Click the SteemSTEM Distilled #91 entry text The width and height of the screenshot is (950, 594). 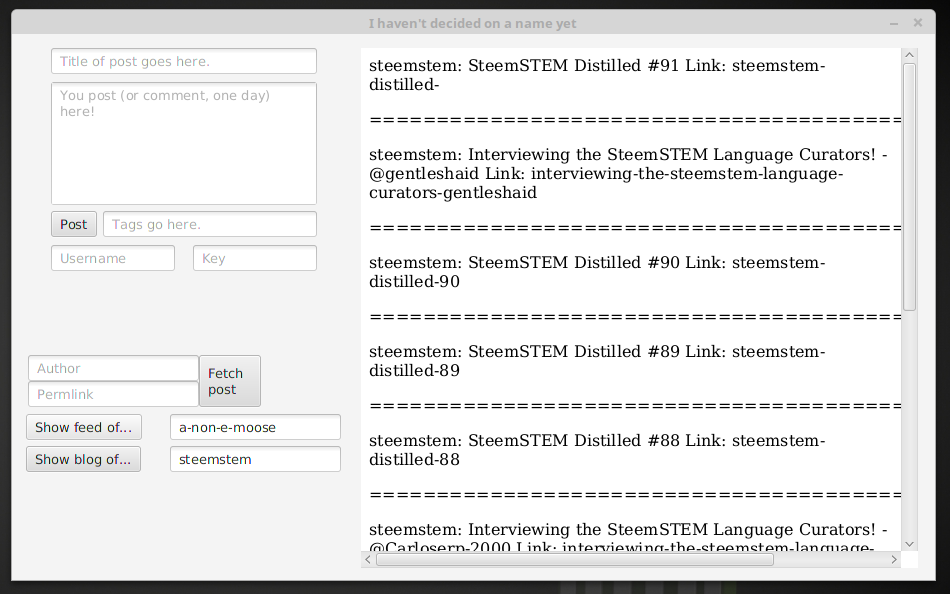[x=597, y=75]
